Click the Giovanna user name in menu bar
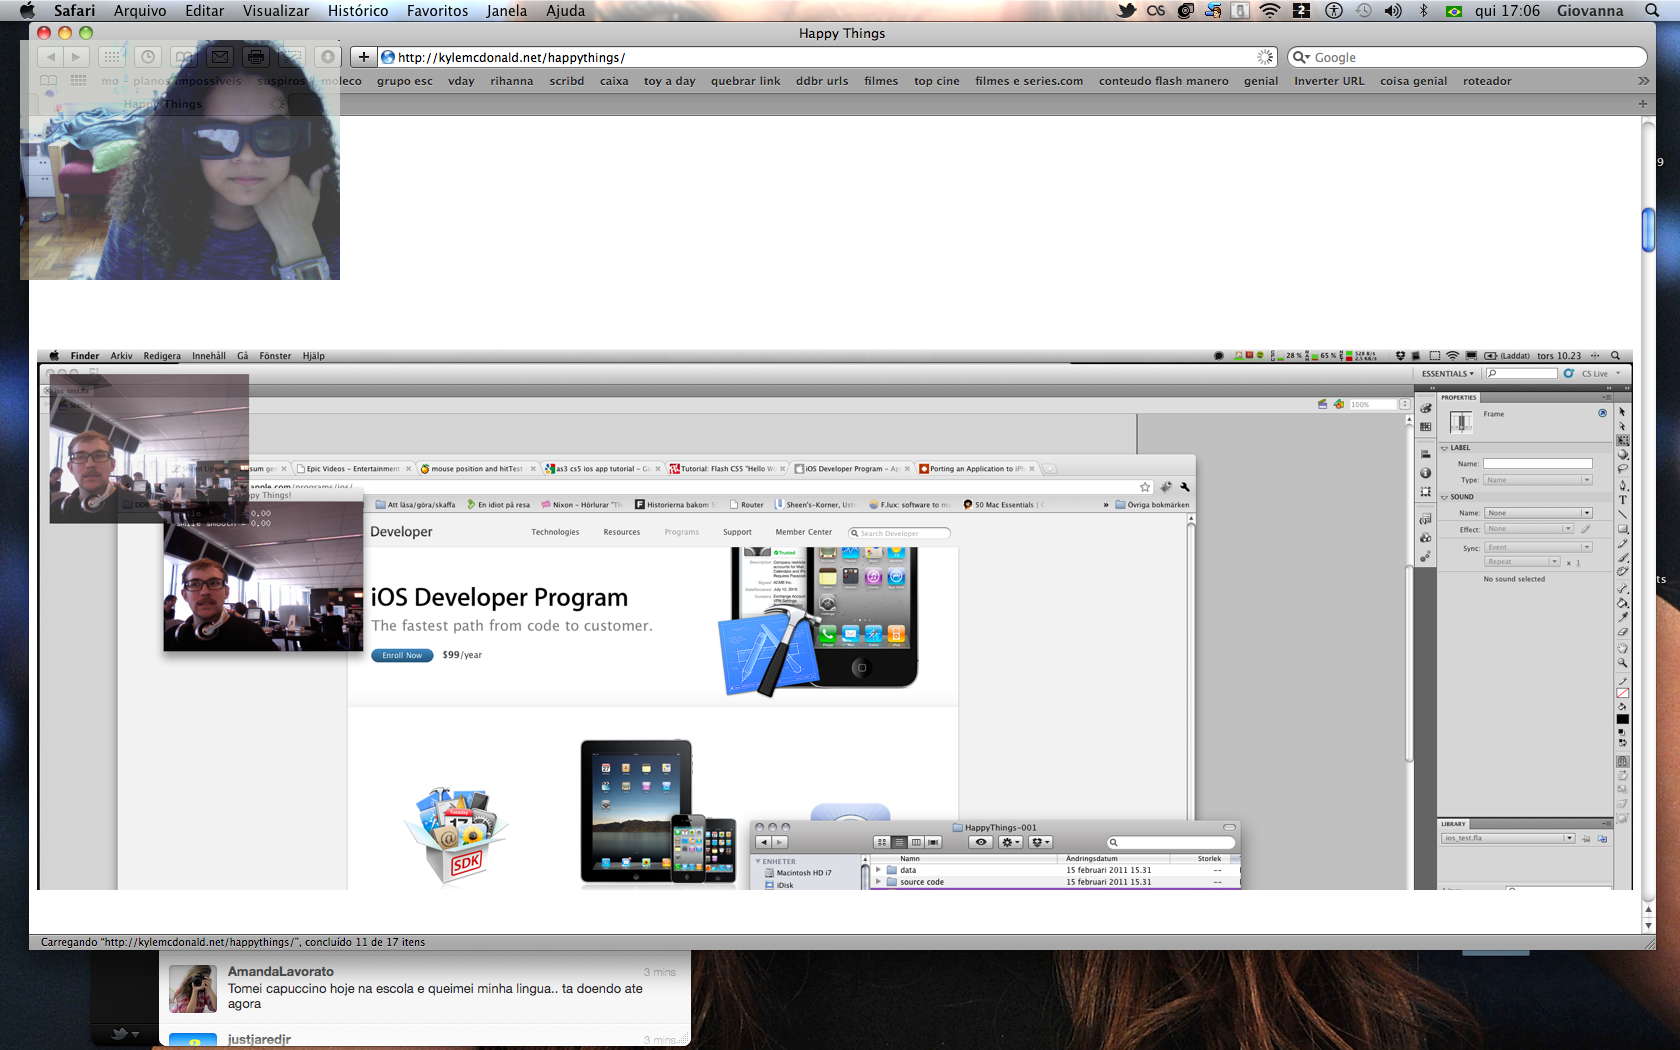The image size is (1680, 1050). click(1590, 11)
